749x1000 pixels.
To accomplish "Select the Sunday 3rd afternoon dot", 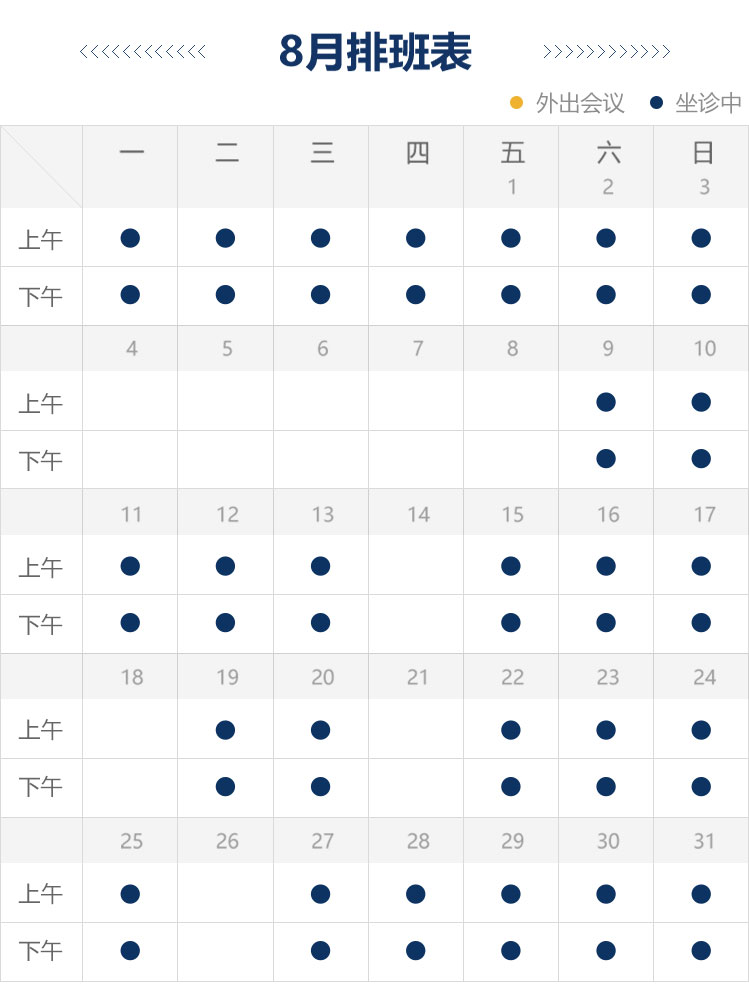I will point(701,295).
